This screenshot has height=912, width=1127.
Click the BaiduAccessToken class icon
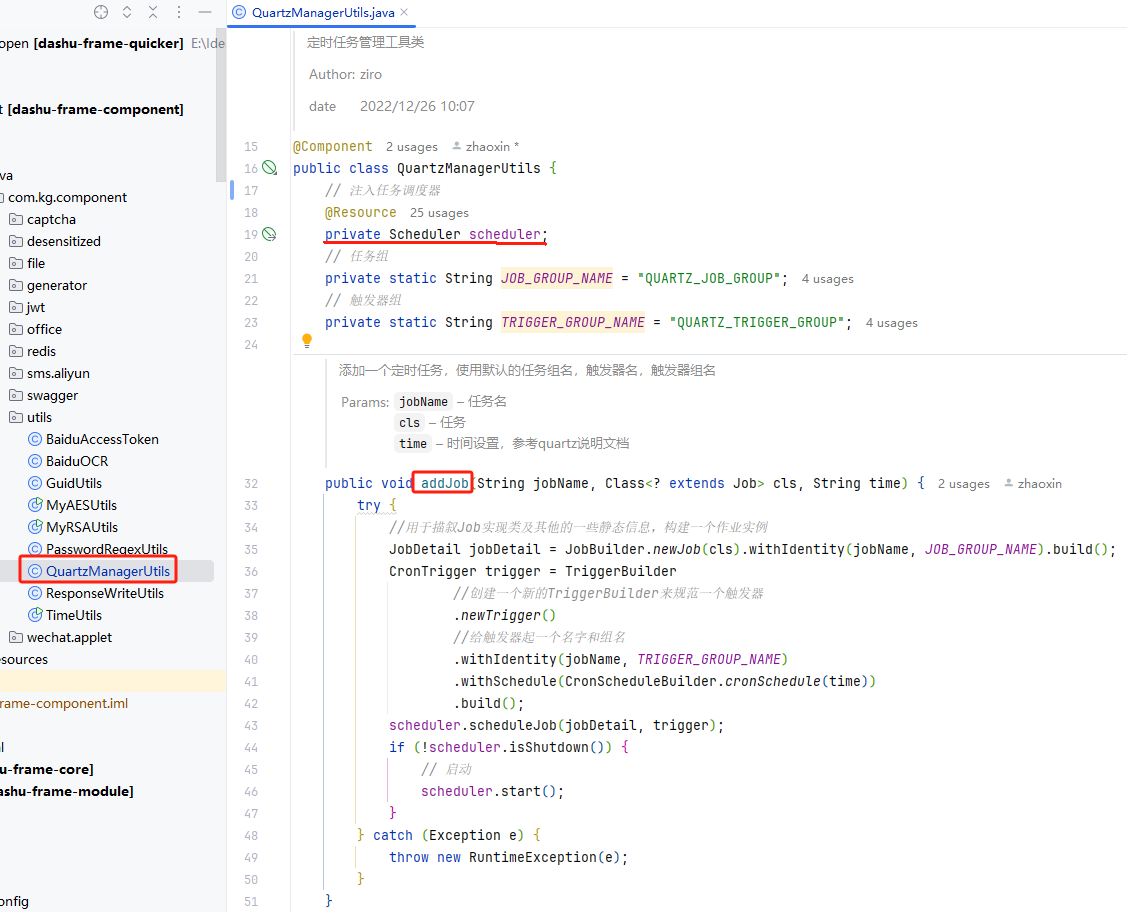(x=34, y=439)
